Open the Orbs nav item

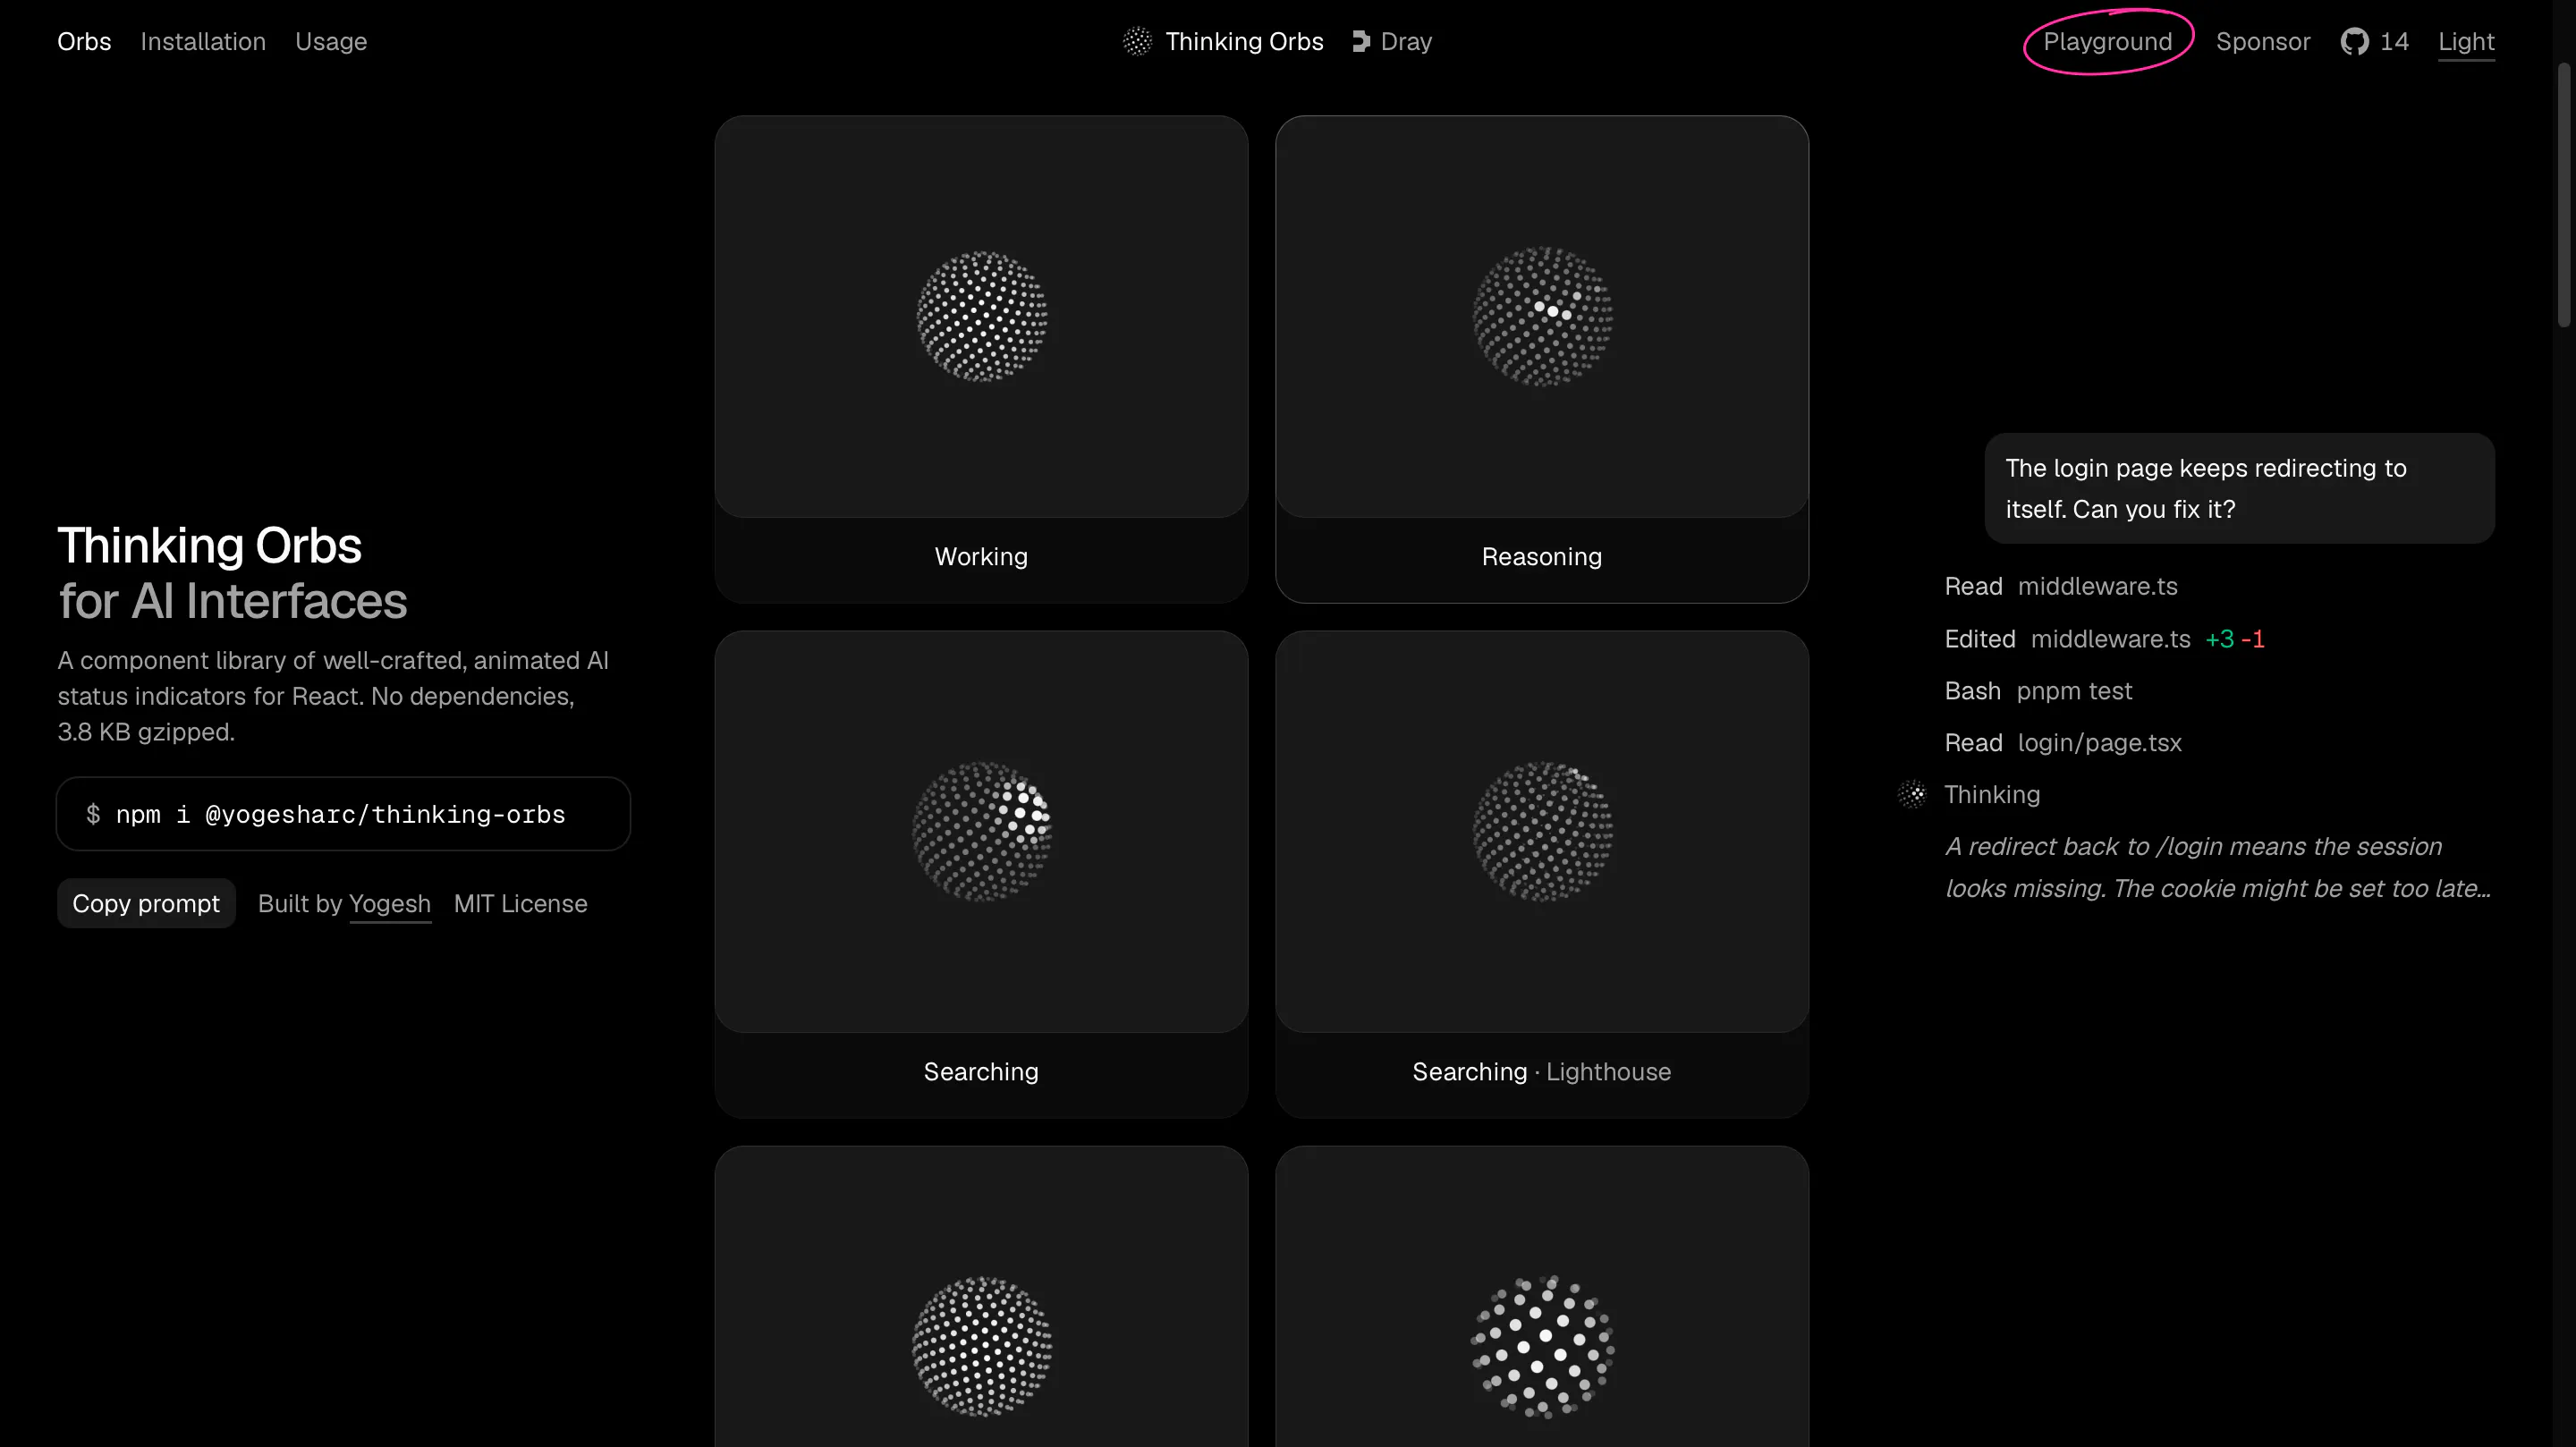pyautogui.click(x=84, y=41)
